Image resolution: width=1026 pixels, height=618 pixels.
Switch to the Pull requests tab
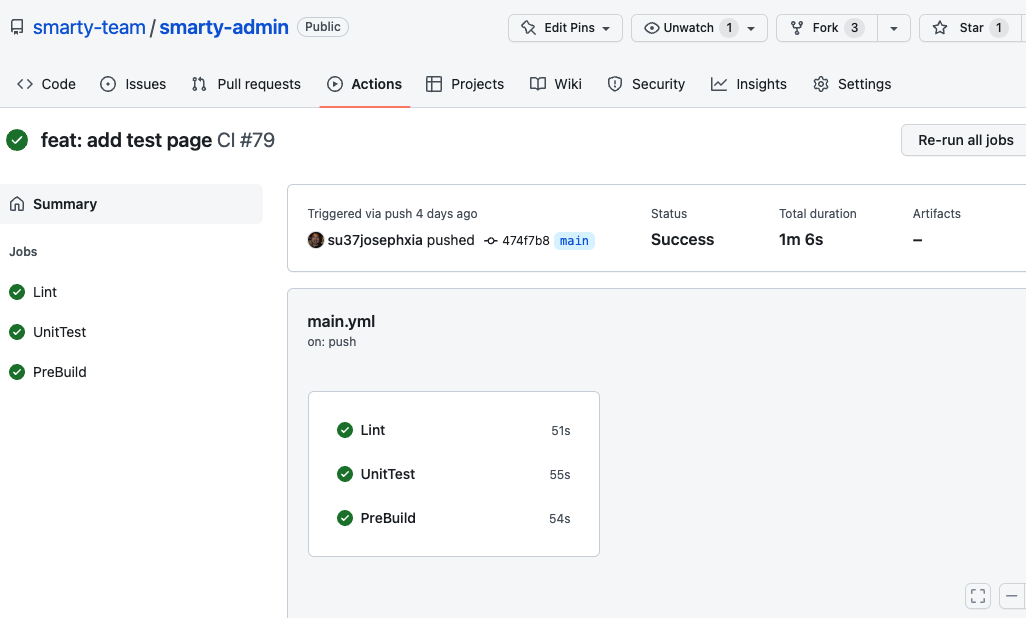pyautogui.click(x=246, y=84)
